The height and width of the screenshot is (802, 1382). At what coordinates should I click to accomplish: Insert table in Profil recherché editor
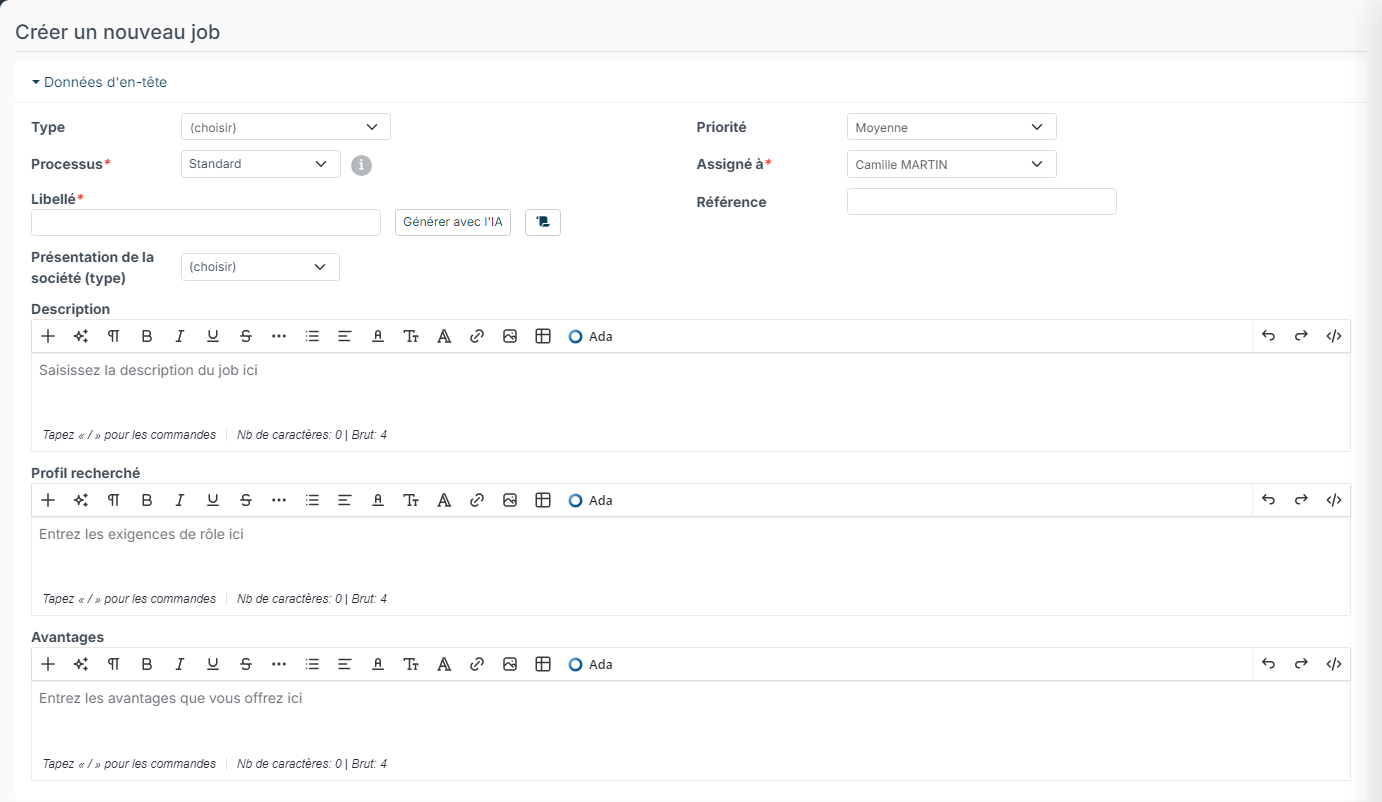click(543, 500)
